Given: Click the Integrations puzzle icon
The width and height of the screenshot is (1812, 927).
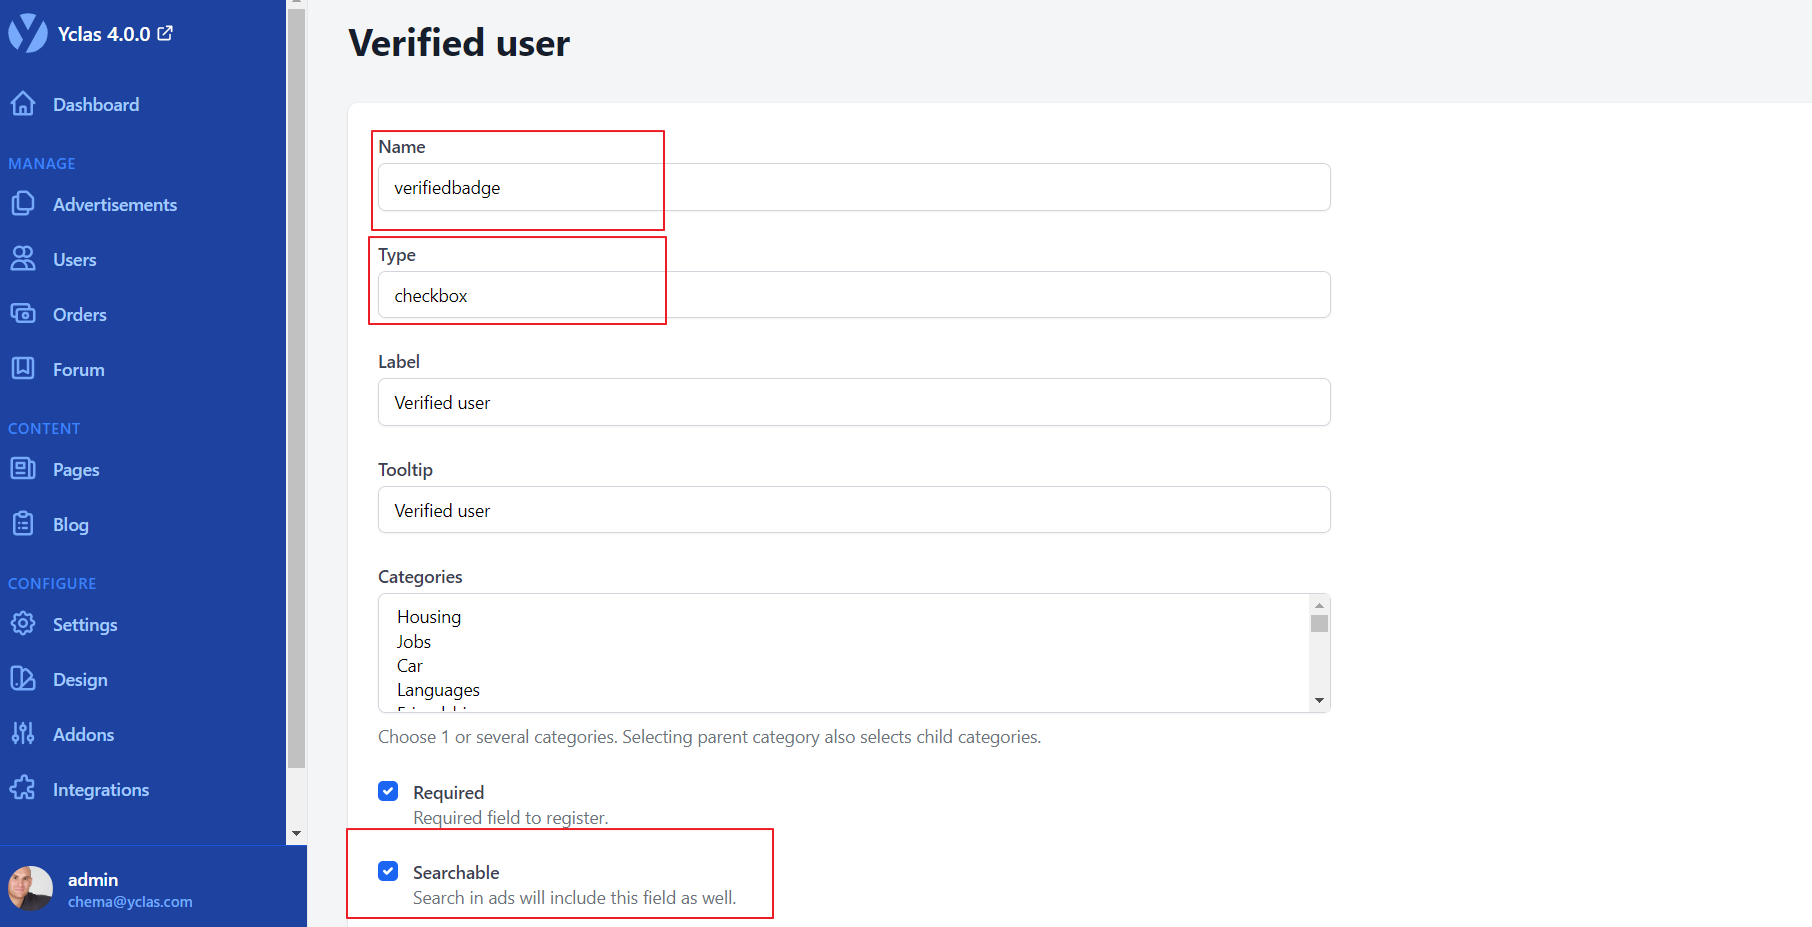Looking at the screenshot, I should [23, 789].
